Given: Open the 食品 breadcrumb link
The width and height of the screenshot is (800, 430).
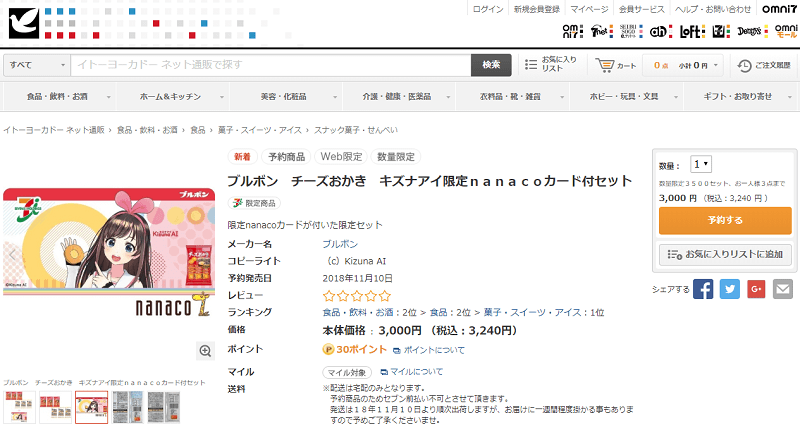Looking at the screenshot, I should (198, 130).
